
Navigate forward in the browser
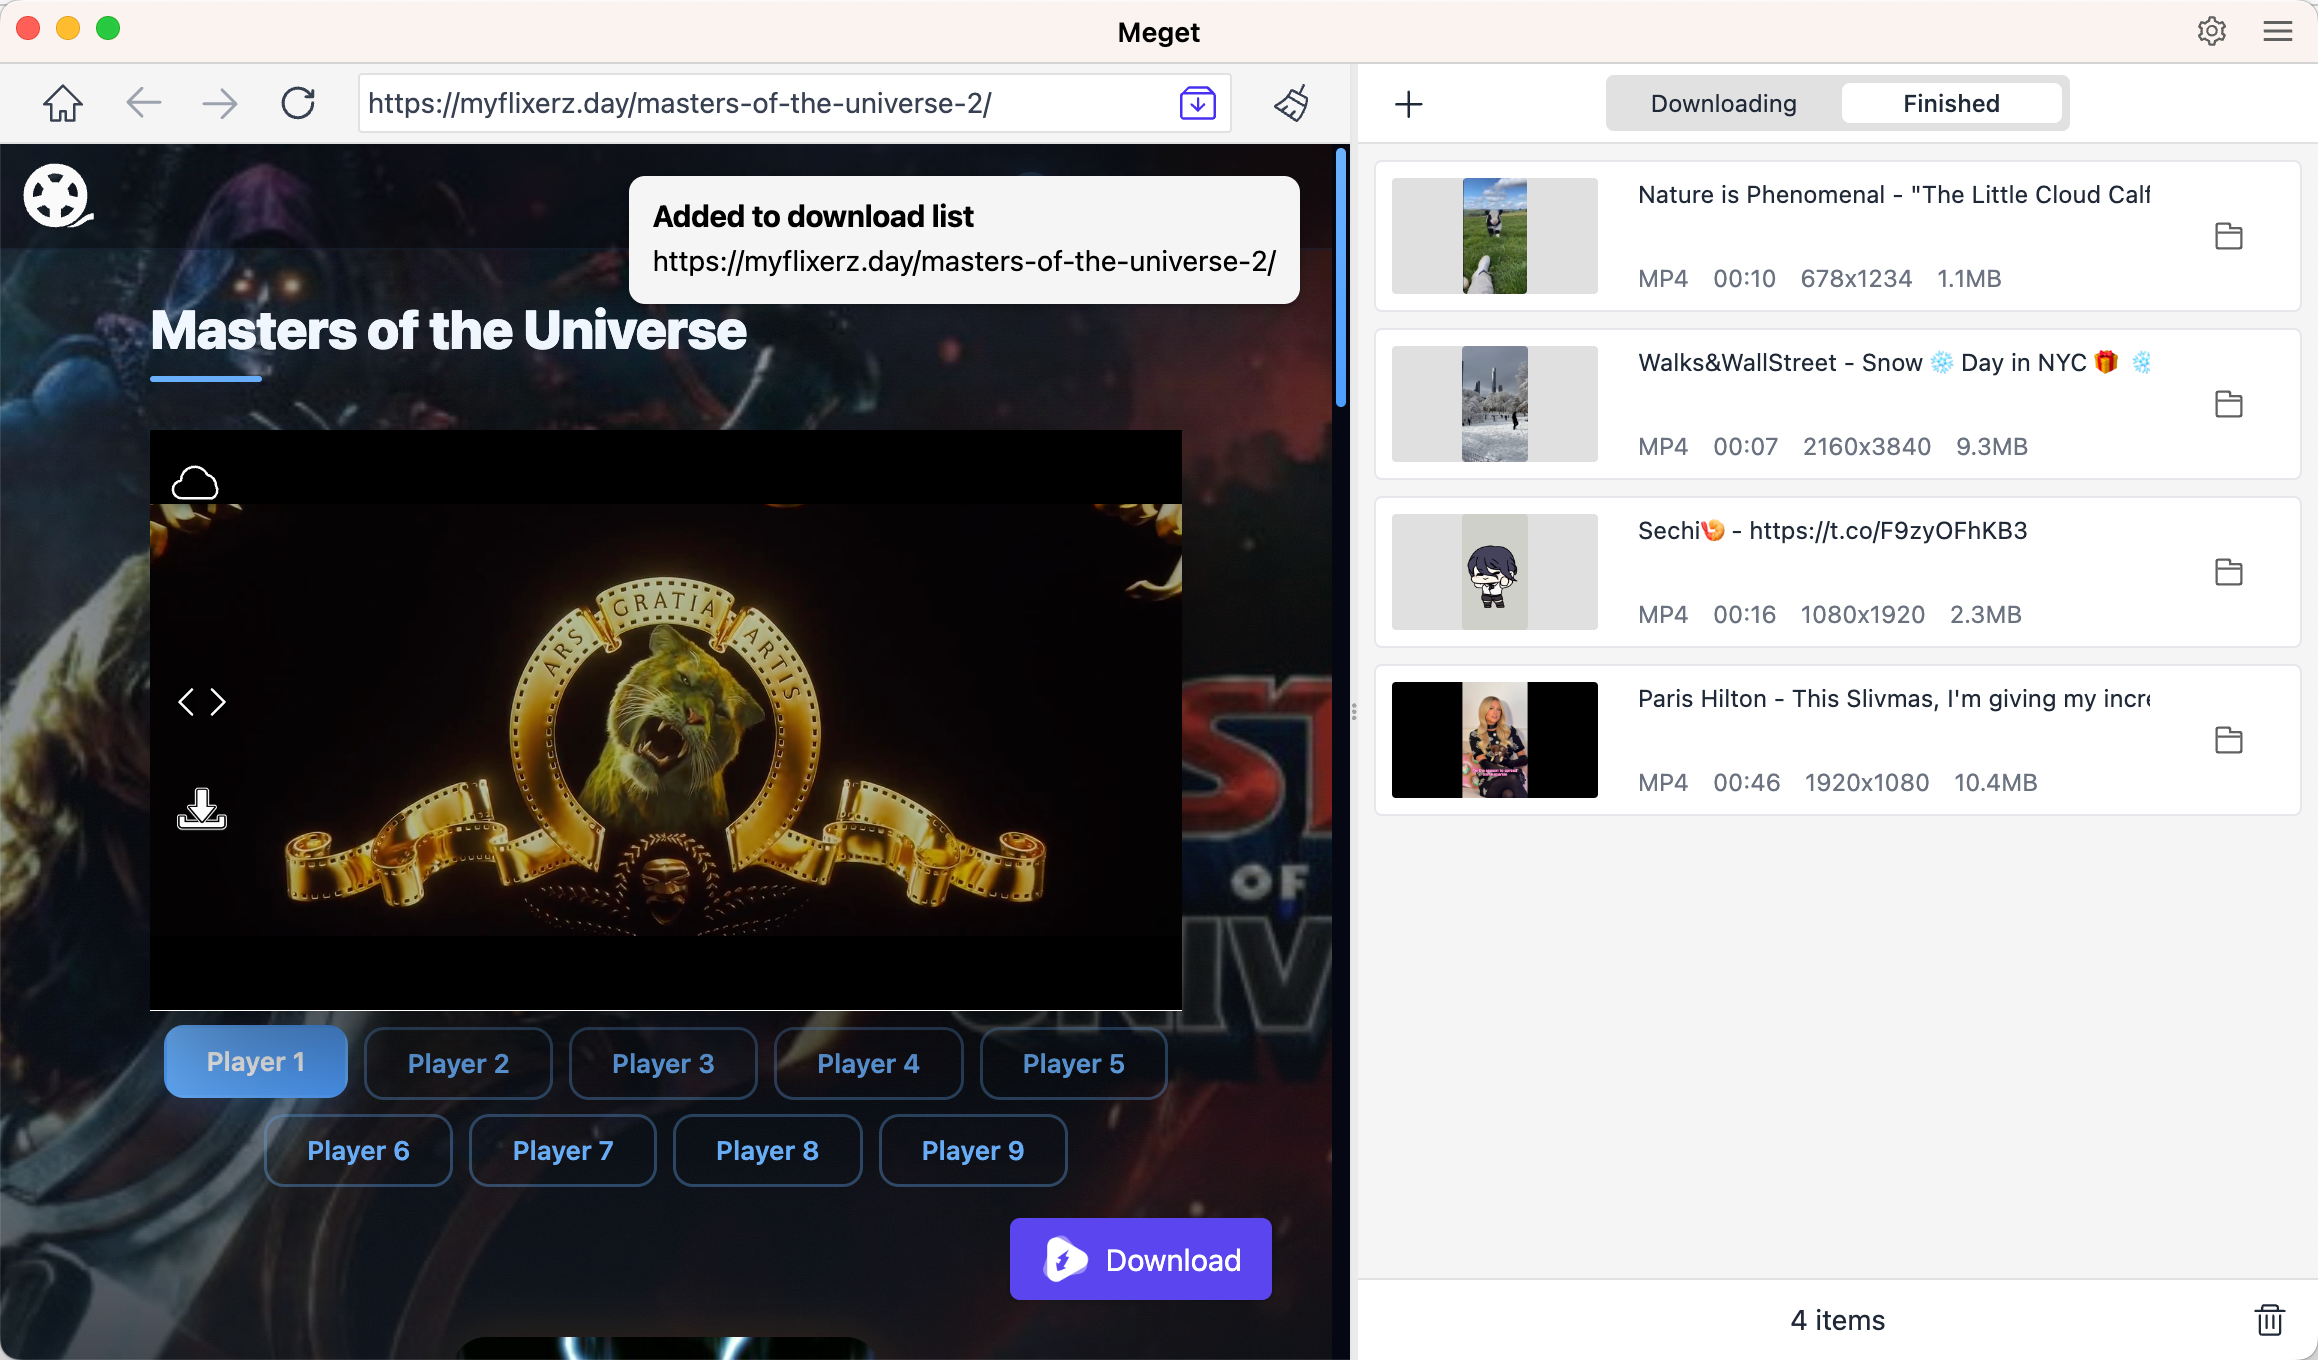[x=220, y=103]
